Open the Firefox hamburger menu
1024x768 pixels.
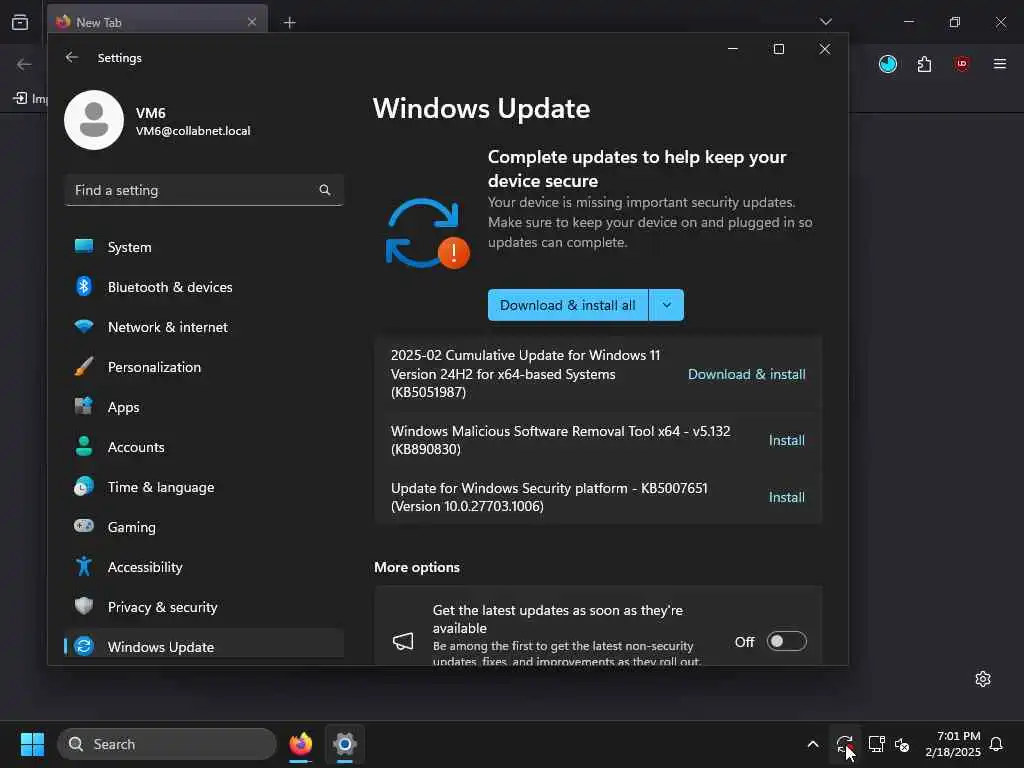click(x=999, y=64)
